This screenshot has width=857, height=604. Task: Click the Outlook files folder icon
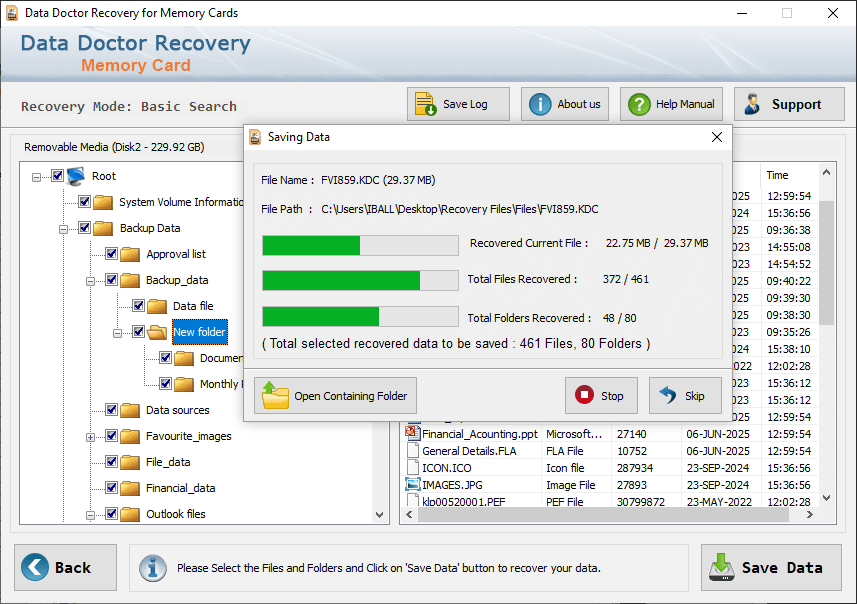tap(130, 514)
